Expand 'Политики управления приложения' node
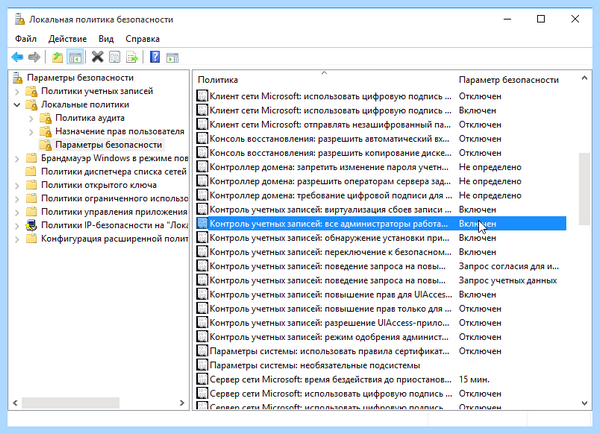This screenshot has height=434, width=600. coord(17,212)
